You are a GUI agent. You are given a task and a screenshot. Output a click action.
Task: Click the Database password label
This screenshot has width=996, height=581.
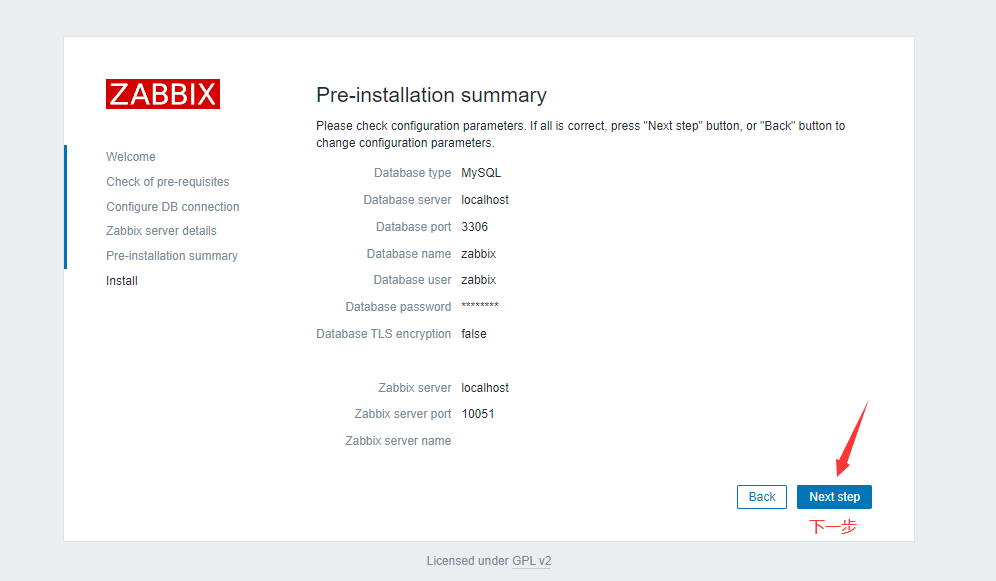398,307
